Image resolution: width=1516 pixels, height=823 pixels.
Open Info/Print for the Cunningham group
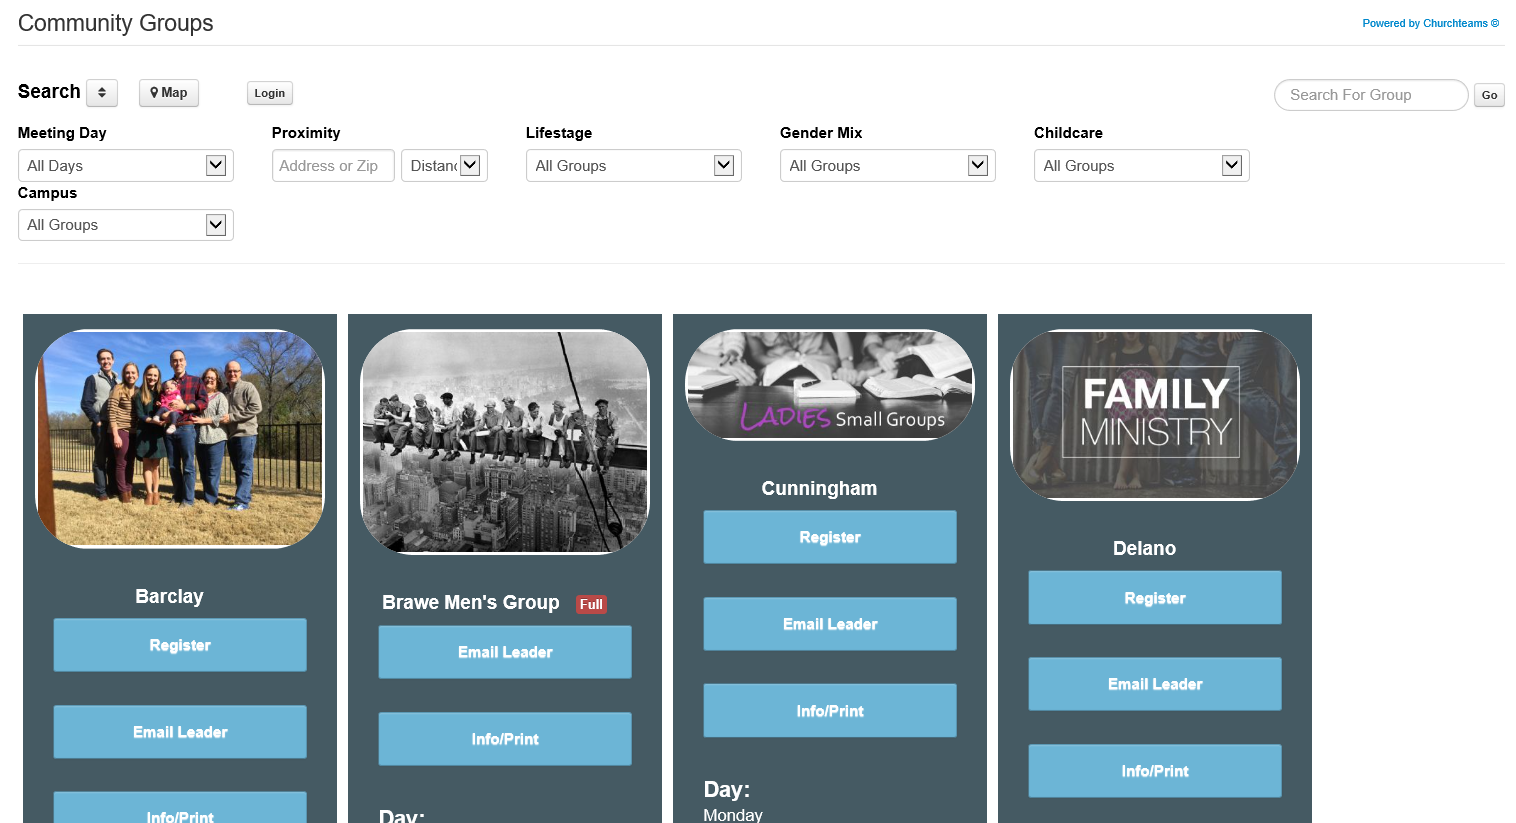[x=830, y=711]
